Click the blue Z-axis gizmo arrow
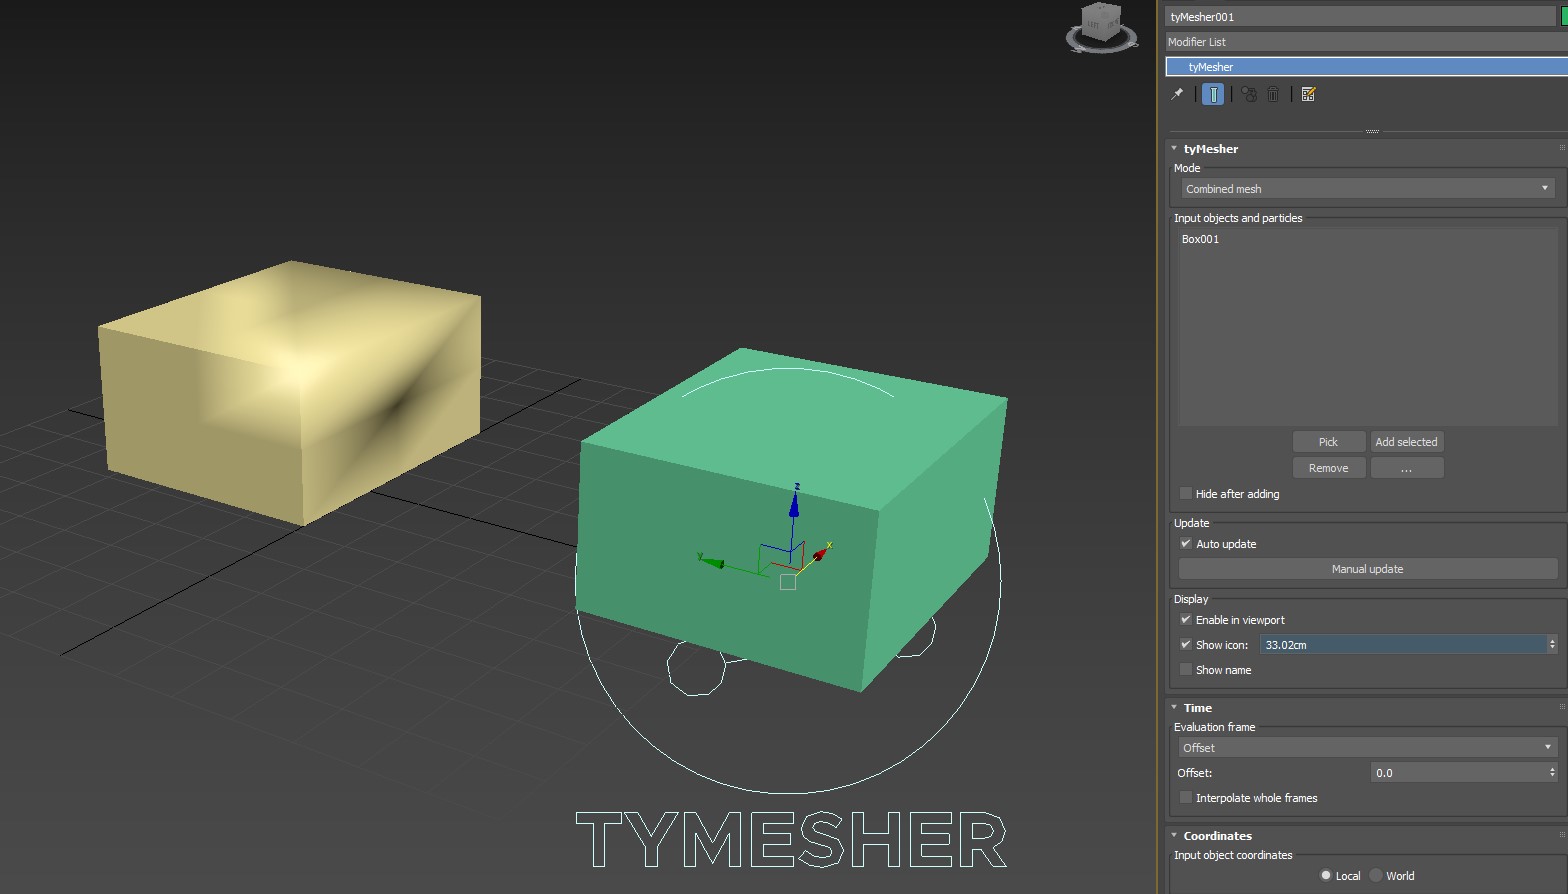Image resolution: width=1568 pixels, height=894 pixels. pos(795,501)
